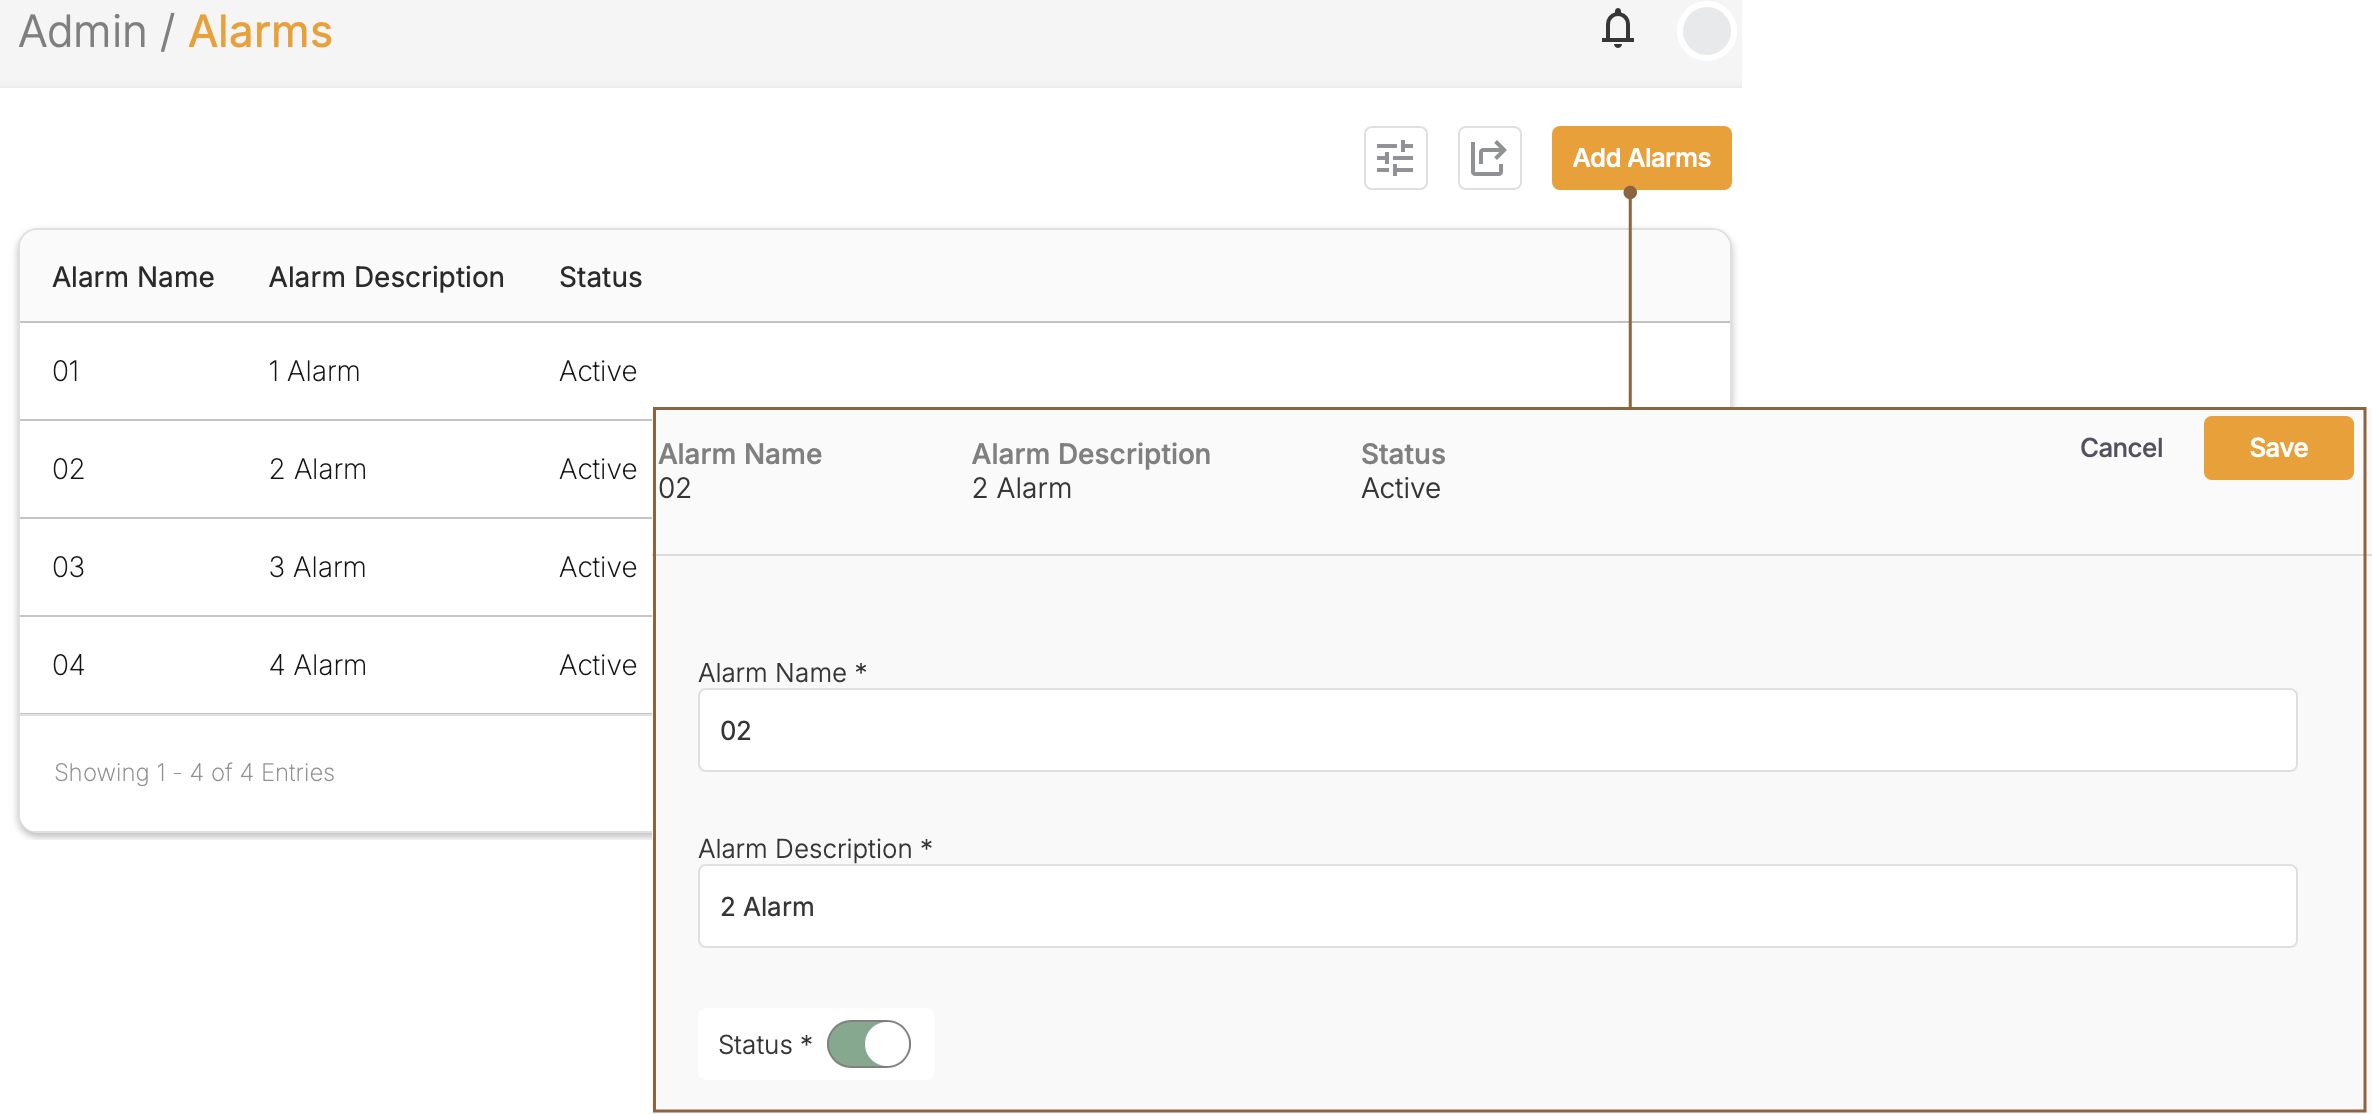Select the alarm row 02
Screen dimensions: 2372x1114
point(68,469)
